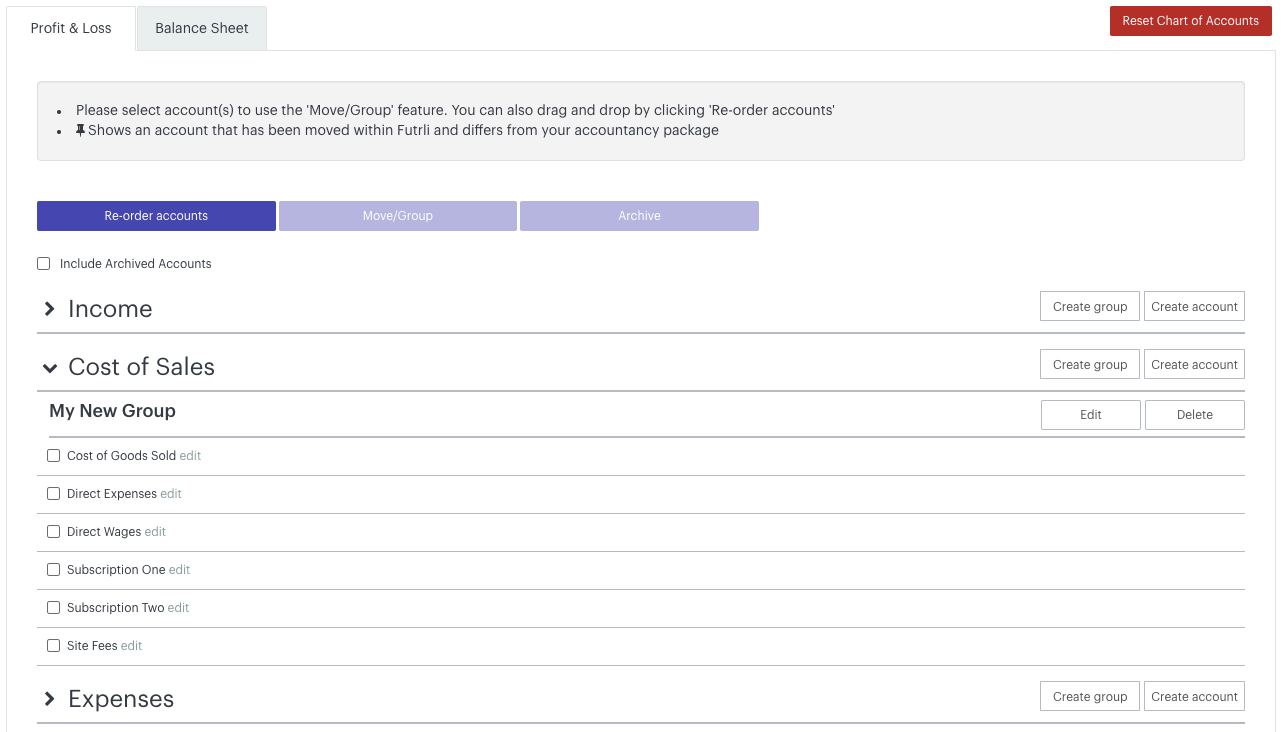Click the My New Group title

point(112,411)
